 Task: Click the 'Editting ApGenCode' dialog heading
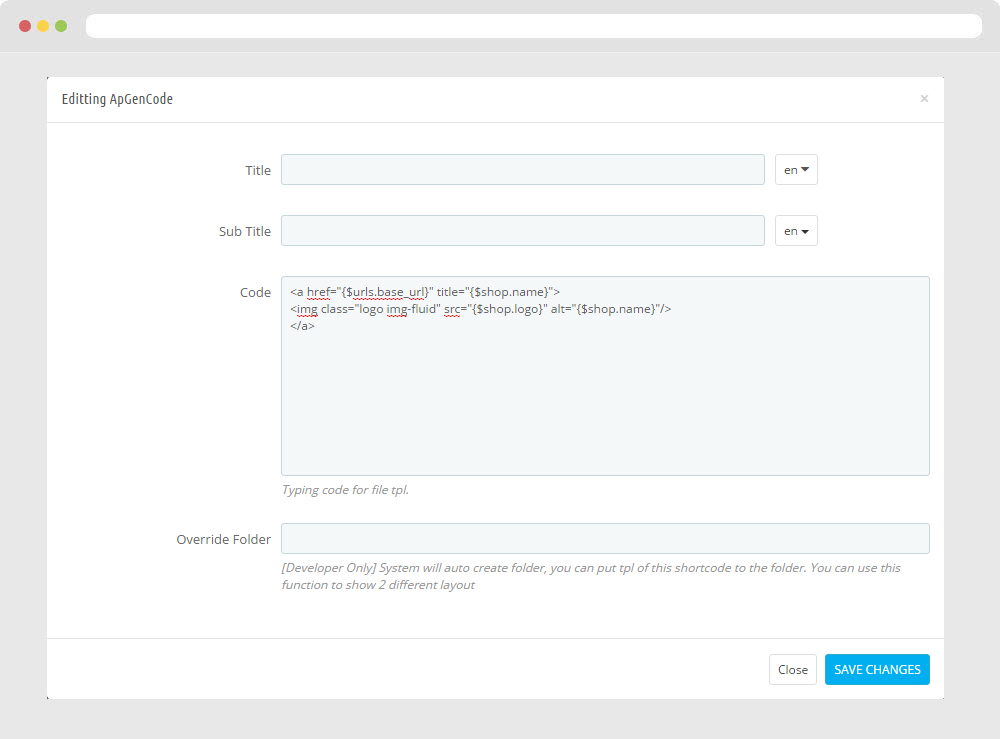[x=117, y=99]
